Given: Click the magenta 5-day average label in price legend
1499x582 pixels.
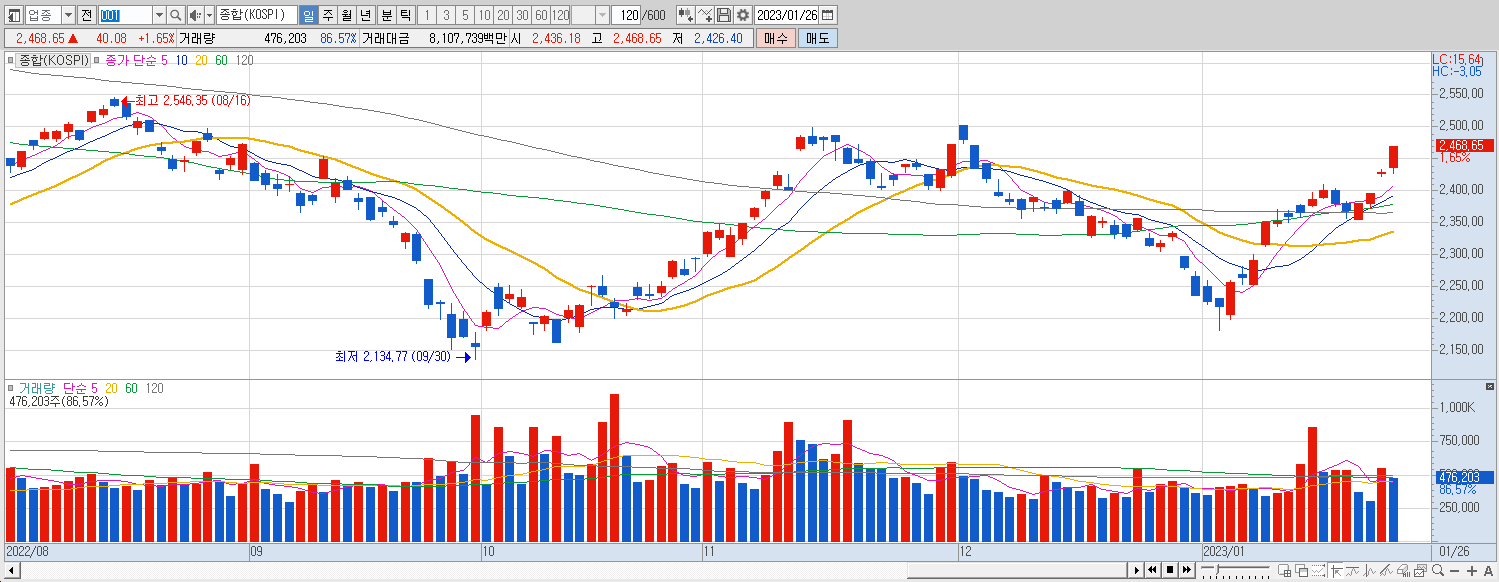Looking at the screenshot, I should tap(165, 60).
